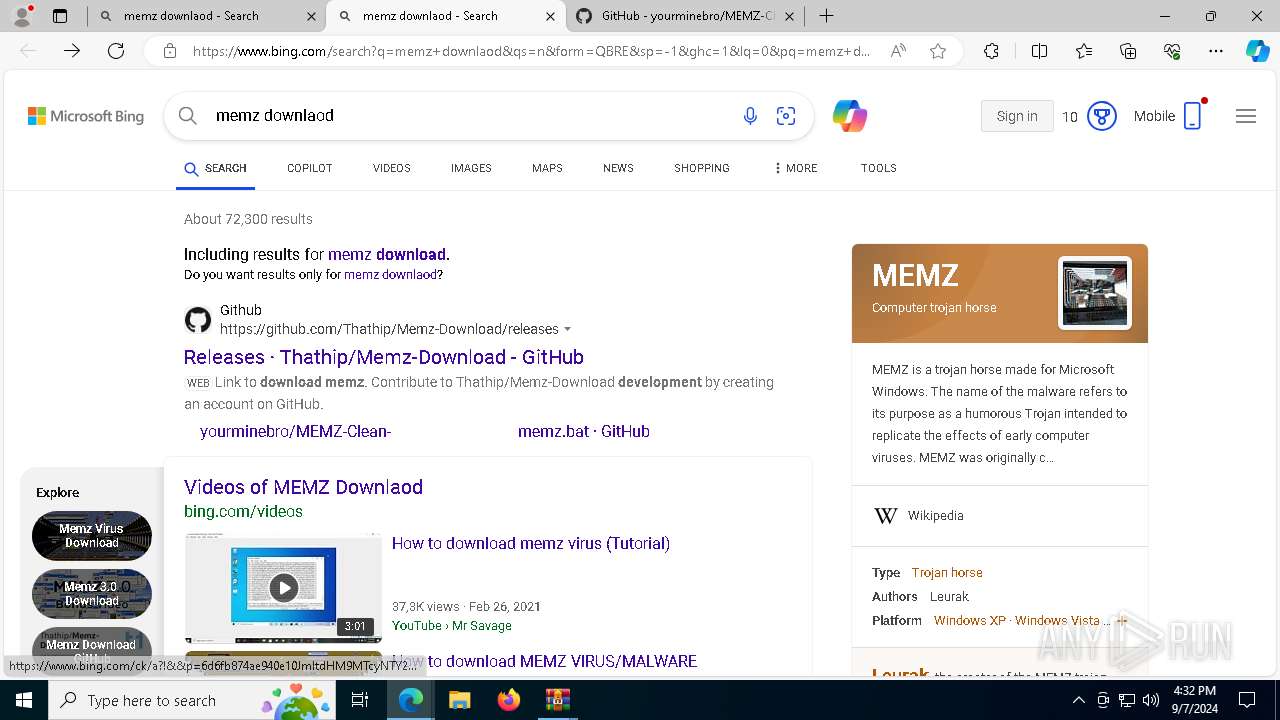
Task: Select the SHOPPING search tab
Action: click(702, 168)
